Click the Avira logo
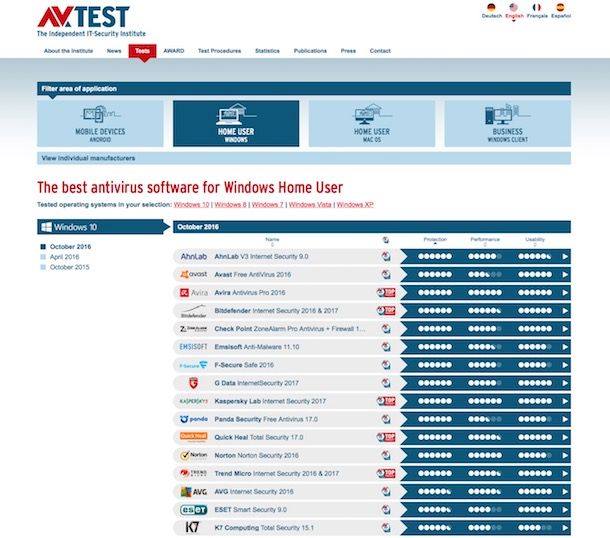Image resolution: width=610 pixels, height=538 pixels. (x=194, y=293)
